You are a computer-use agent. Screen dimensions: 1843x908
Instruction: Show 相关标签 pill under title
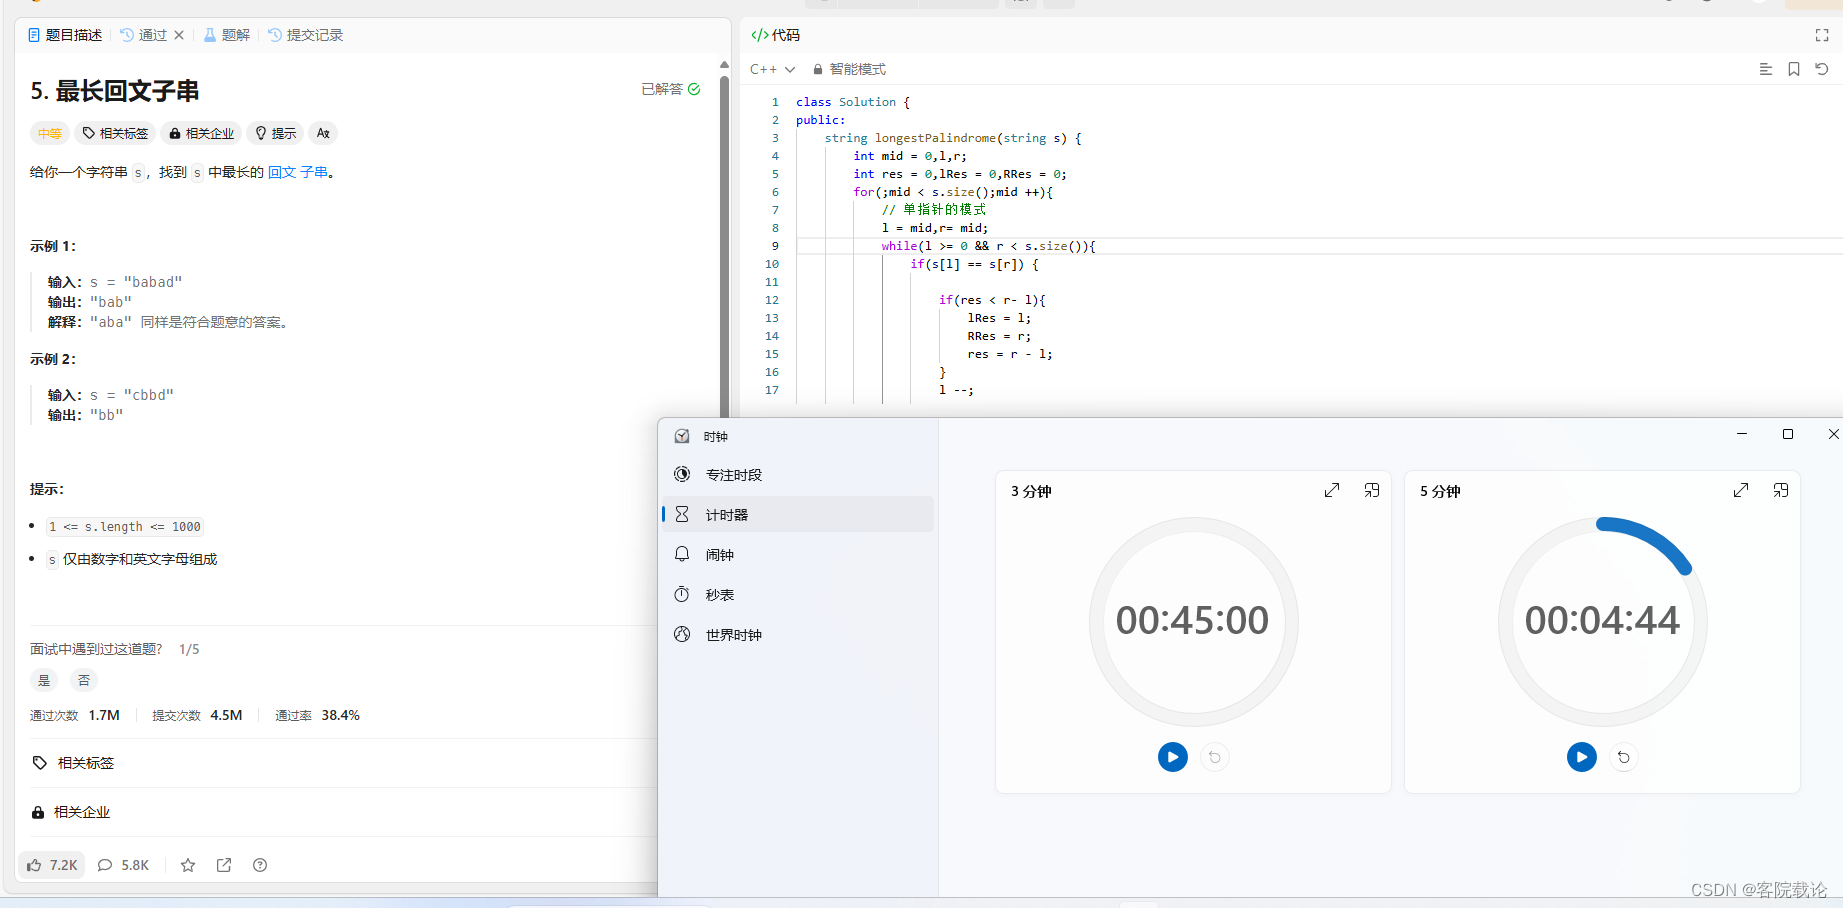[x=115, y=133]
